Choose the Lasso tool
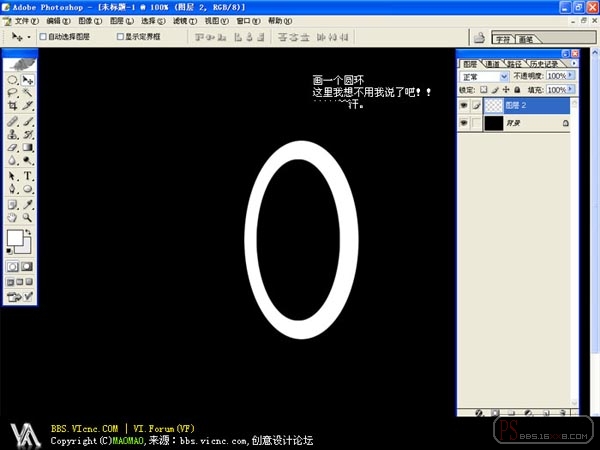 tap(13, 92)
